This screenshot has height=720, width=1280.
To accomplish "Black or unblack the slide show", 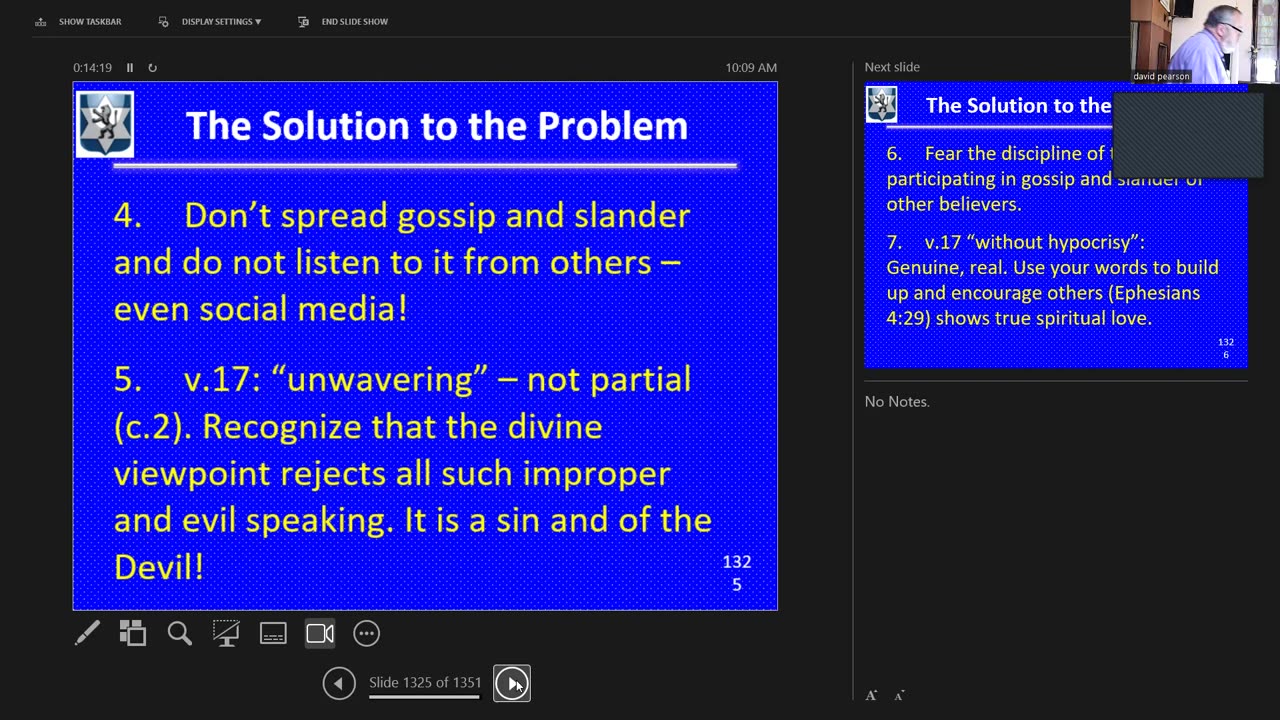I will coord(226,633).
